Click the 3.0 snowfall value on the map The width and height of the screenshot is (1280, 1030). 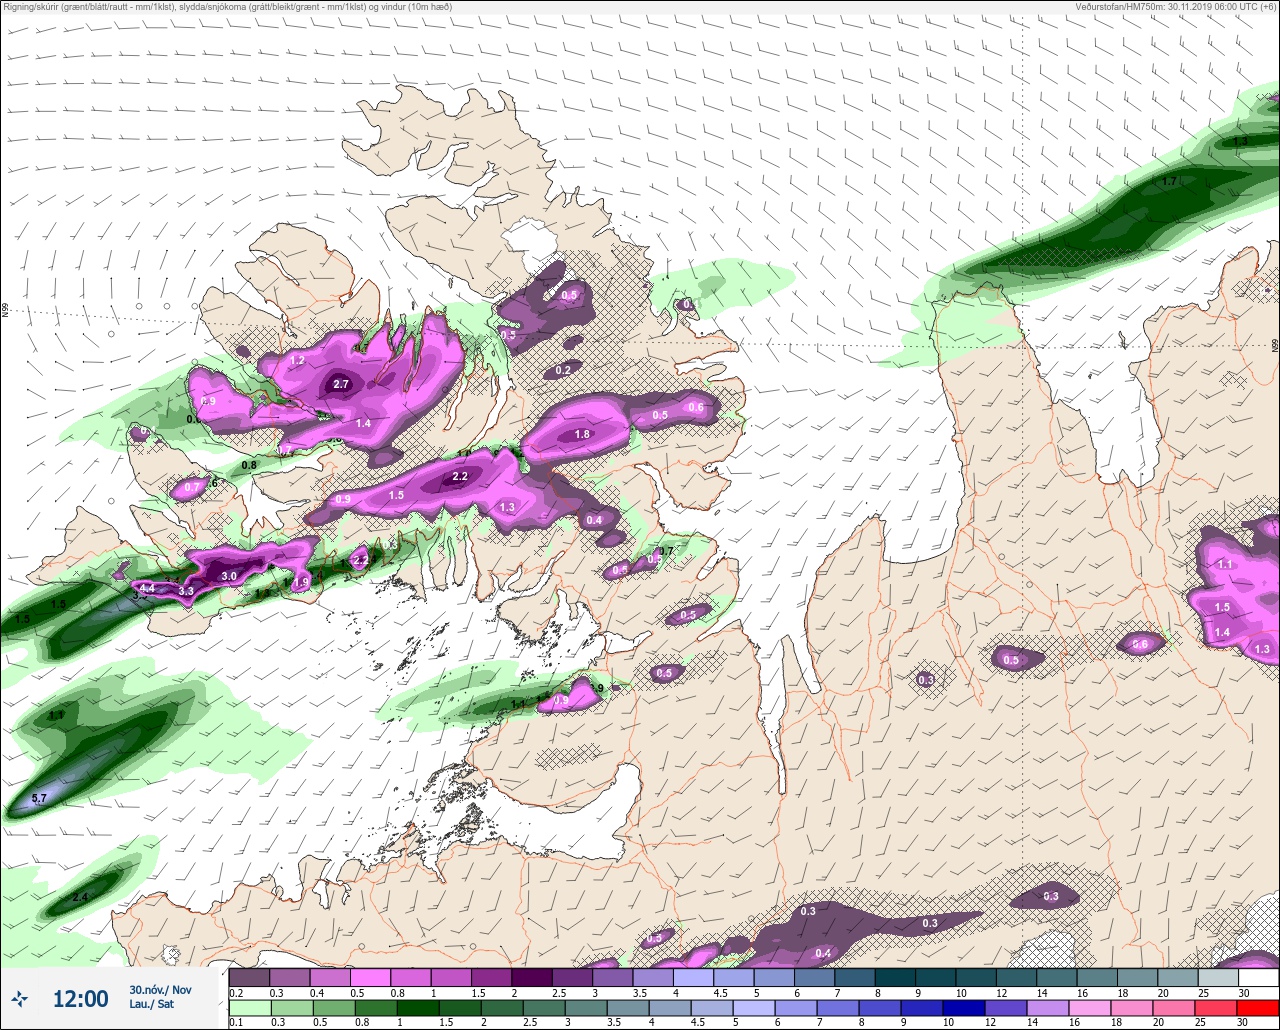[229, 576]
